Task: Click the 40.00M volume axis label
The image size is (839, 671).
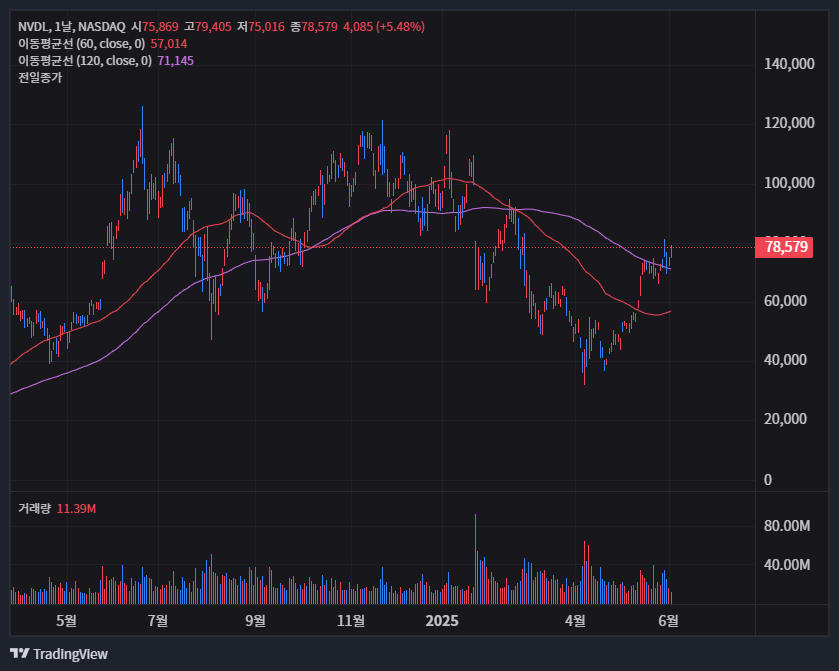Action: 787,565
